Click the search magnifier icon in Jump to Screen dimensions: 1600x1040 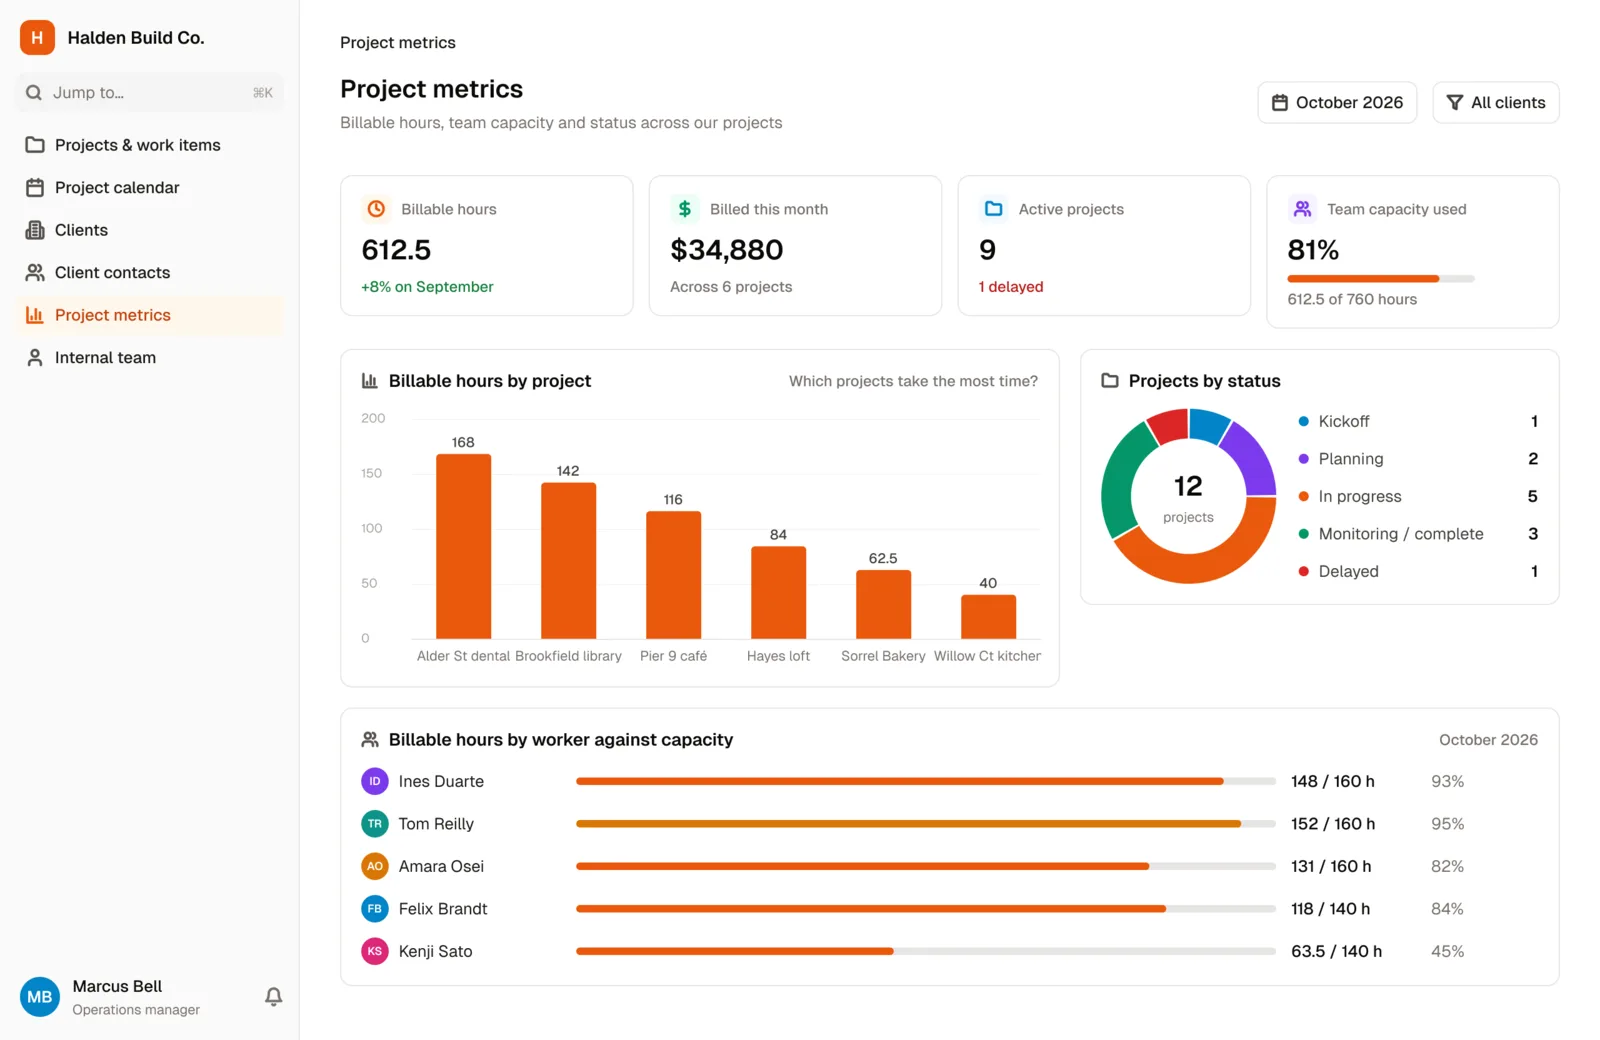click(34, 93)
